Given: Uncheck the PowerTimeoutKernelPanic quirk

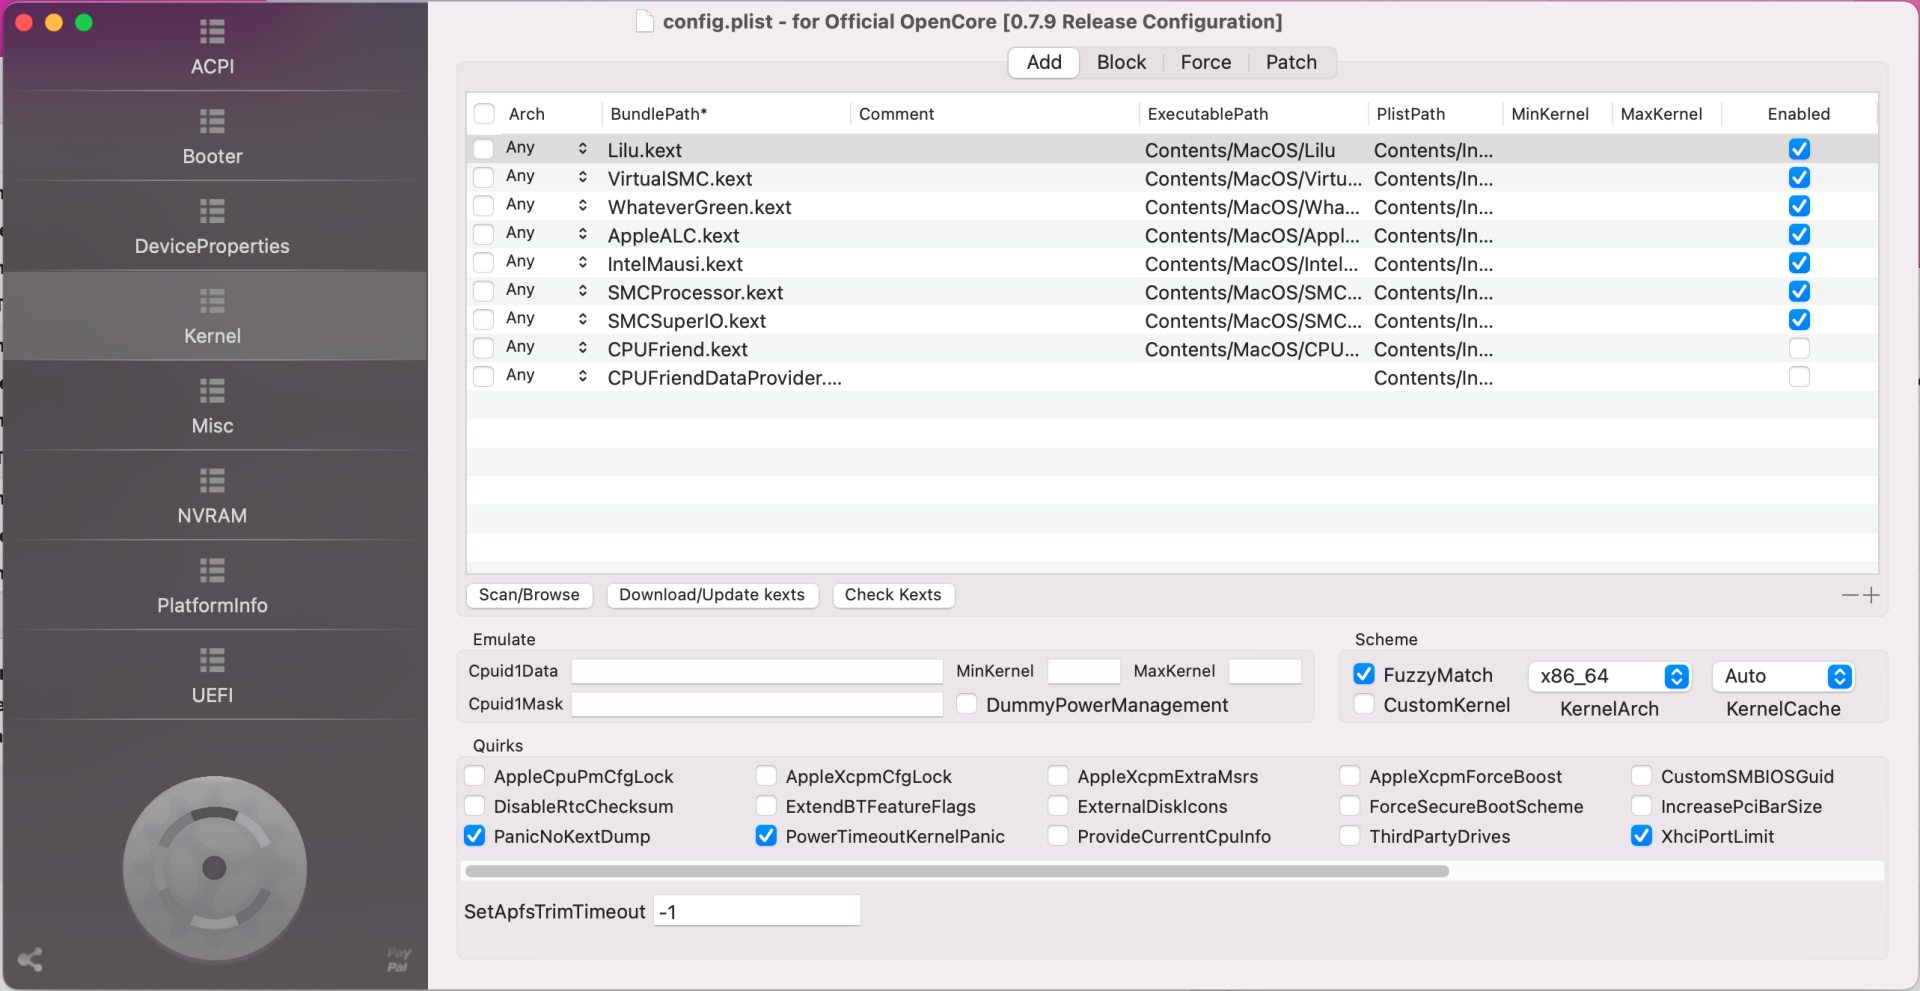Looking at the screenshot, I should tap(767, 836).
